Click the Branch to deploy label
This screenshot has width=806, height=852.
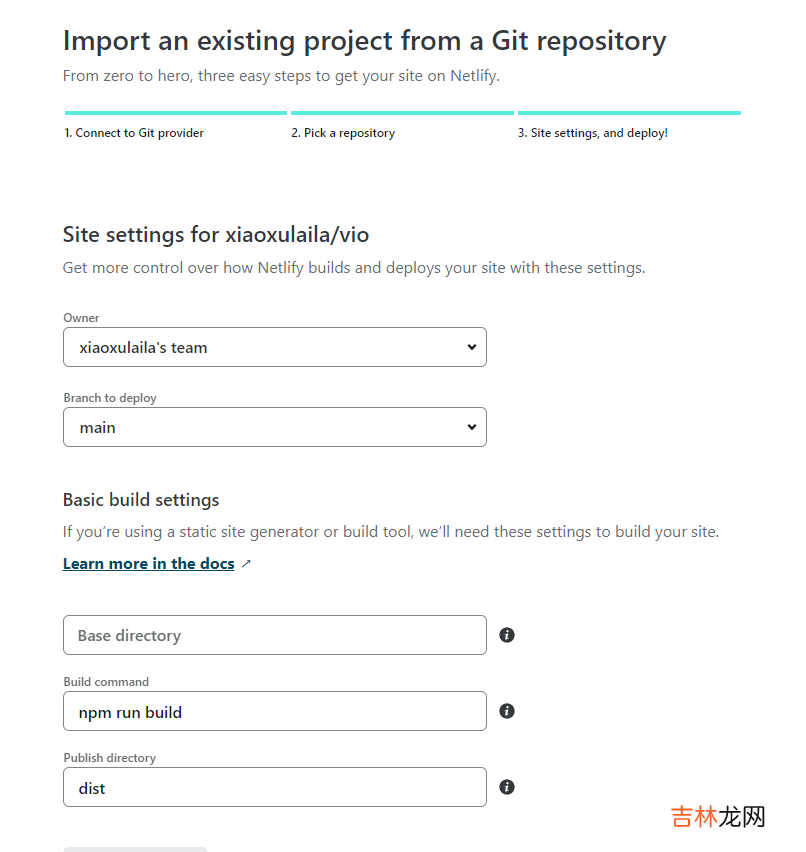point(110,398)
